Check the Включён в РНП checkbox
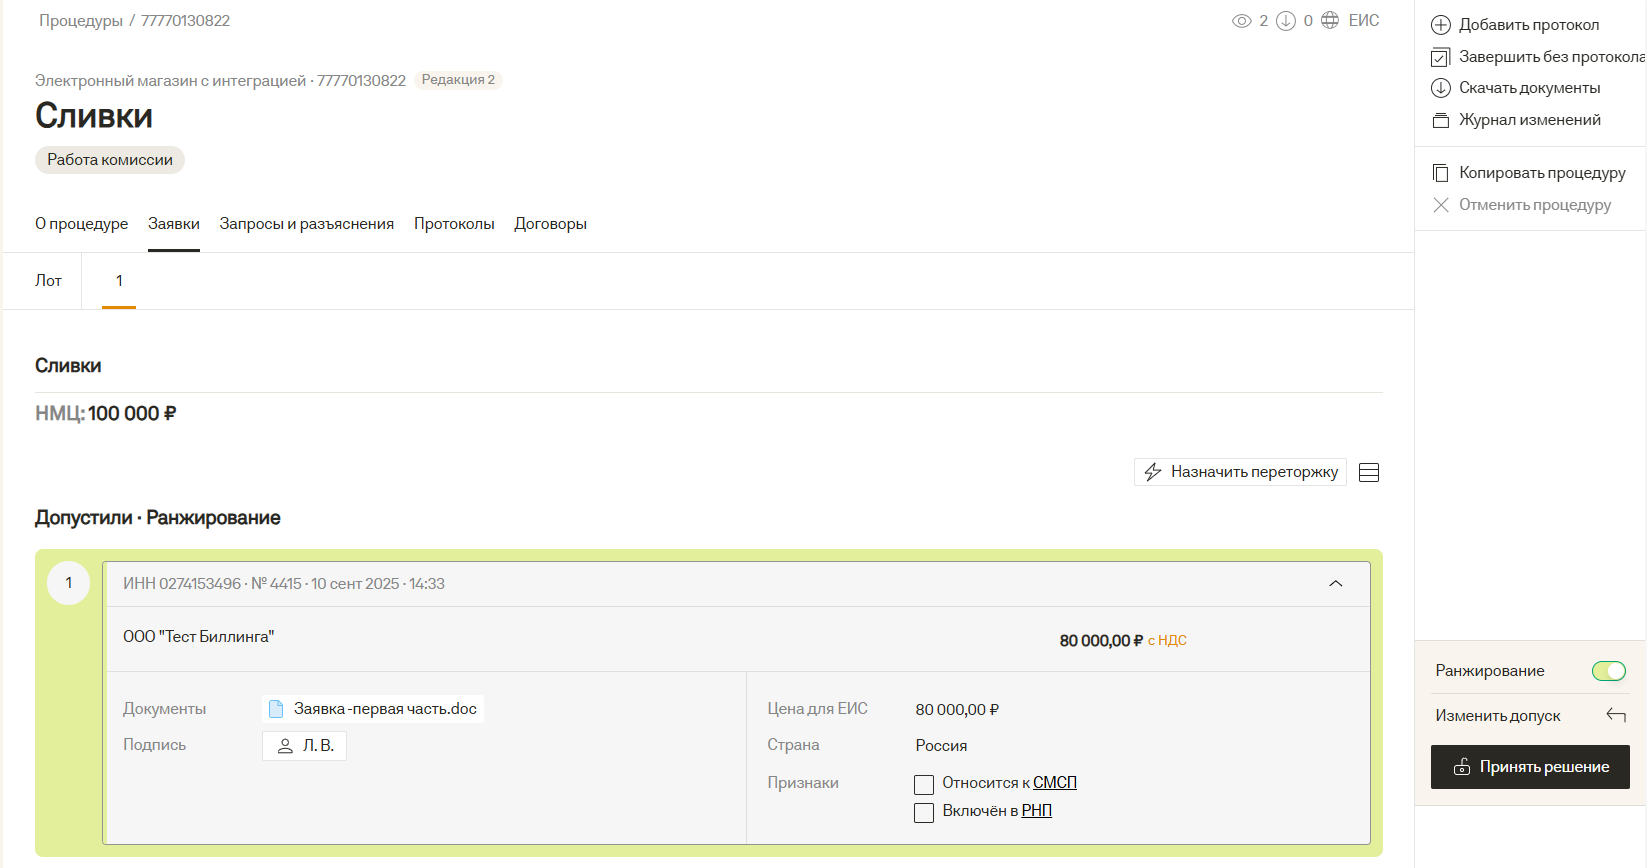Image resolution: width=1647 pixels, height=868 pixels. [x=924, y=812]
